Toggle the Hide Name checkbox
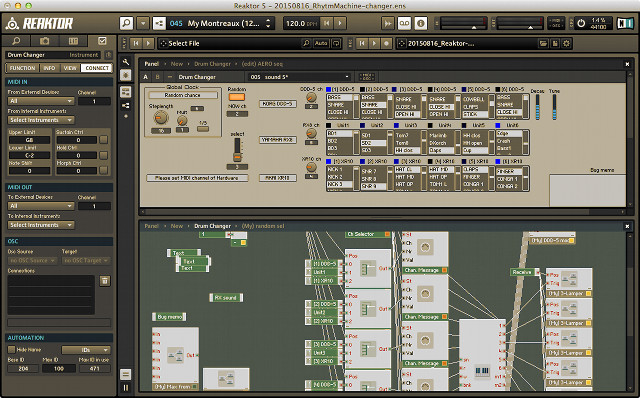Image resolution: width=640 pixels, height=398 pixels. (11, 349)
